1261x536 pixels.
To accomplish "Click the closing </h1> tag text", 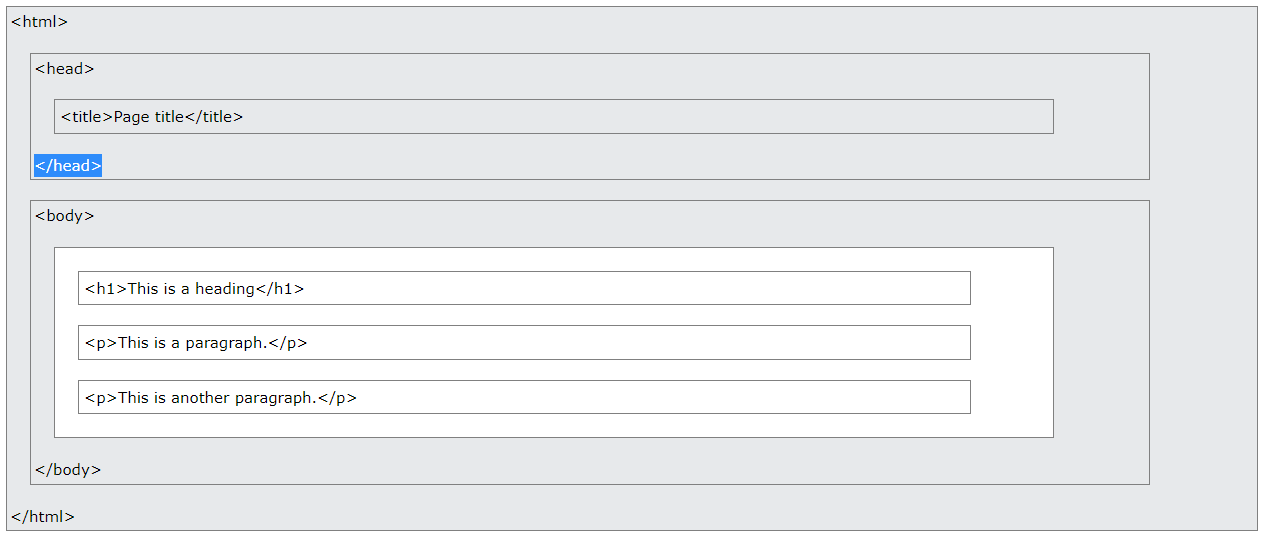I will [280, 288].
